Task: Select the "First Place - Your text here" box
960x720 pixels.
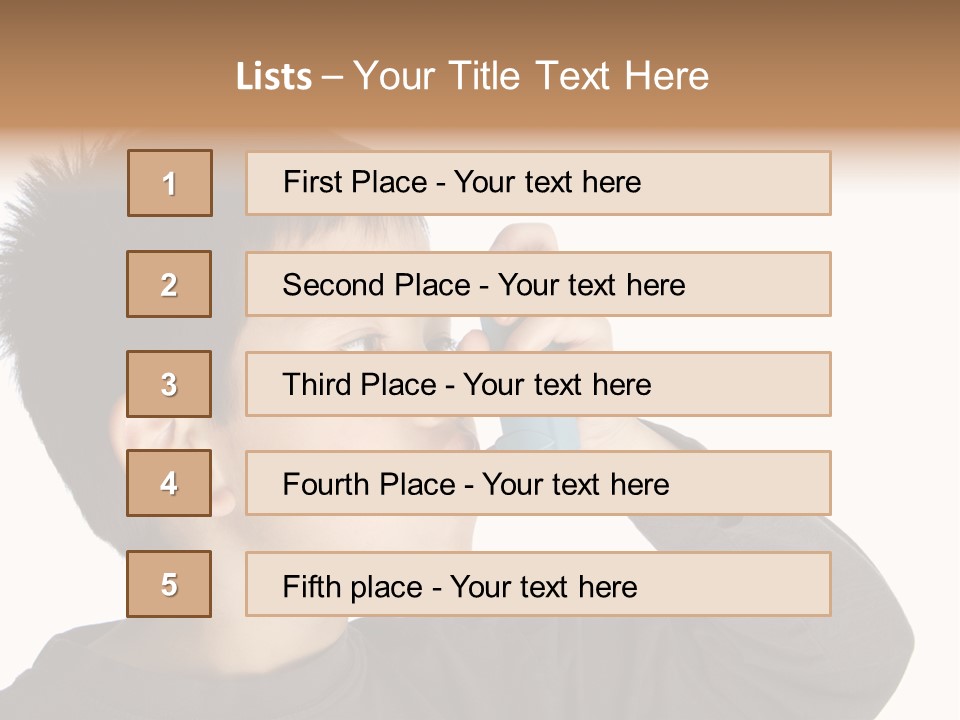Action: 538,183
